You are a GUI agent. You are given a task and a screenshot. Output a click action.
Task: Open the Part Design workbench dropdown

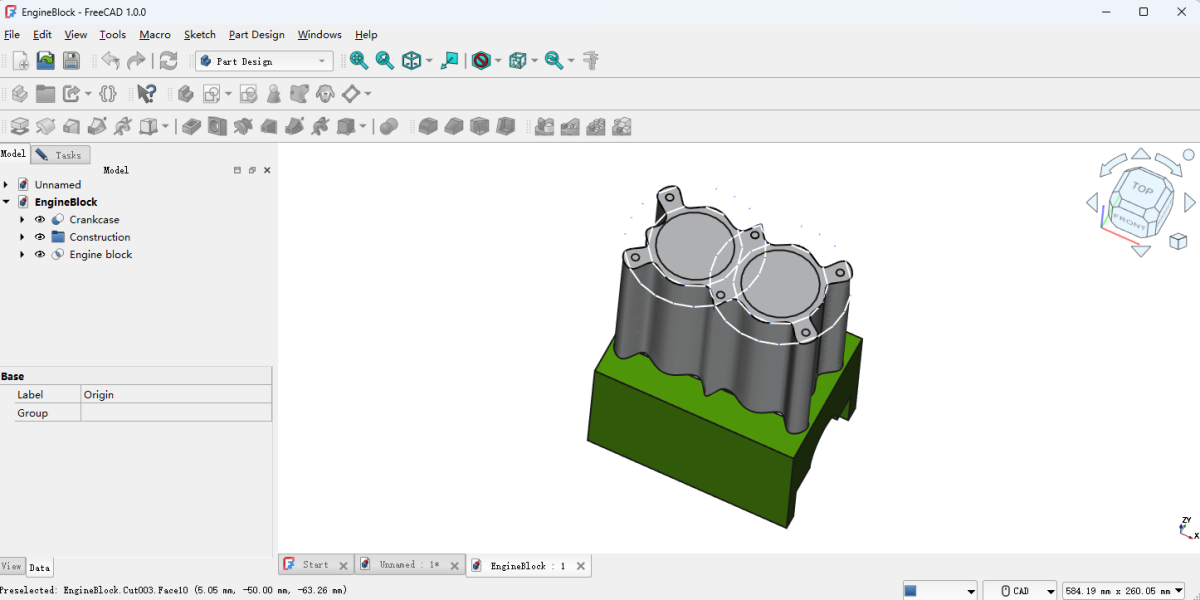coord(264,61)
